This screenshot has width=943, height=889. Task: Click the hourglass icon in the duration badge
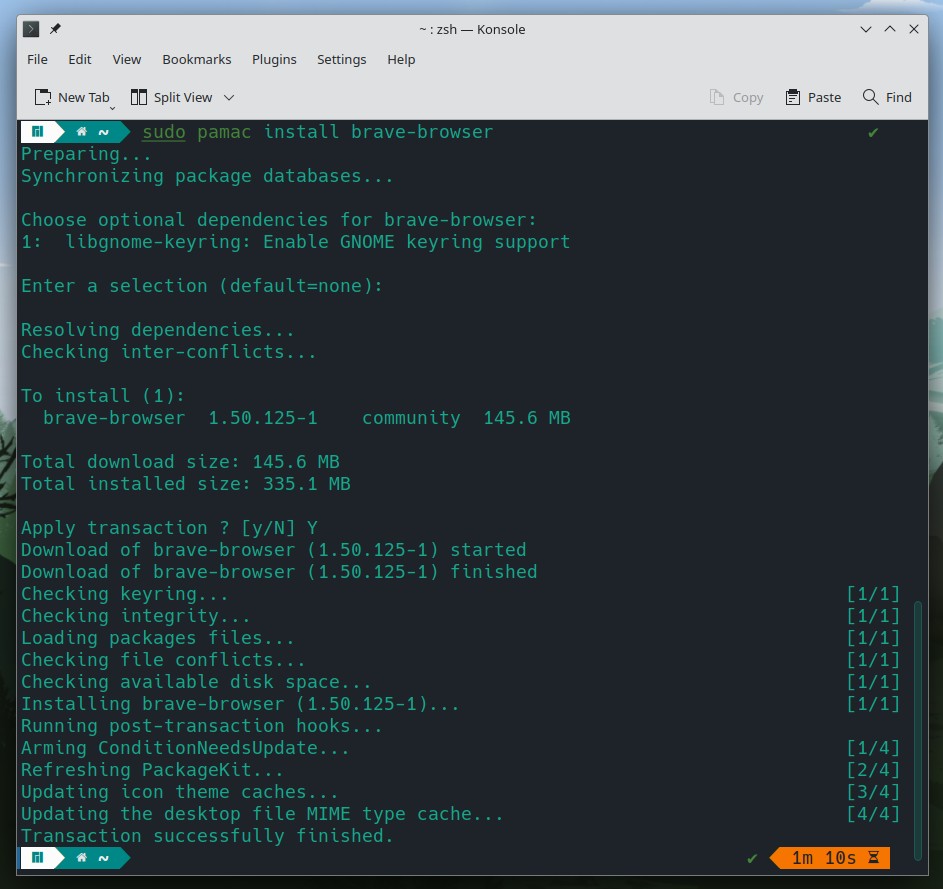pos(873,858)
